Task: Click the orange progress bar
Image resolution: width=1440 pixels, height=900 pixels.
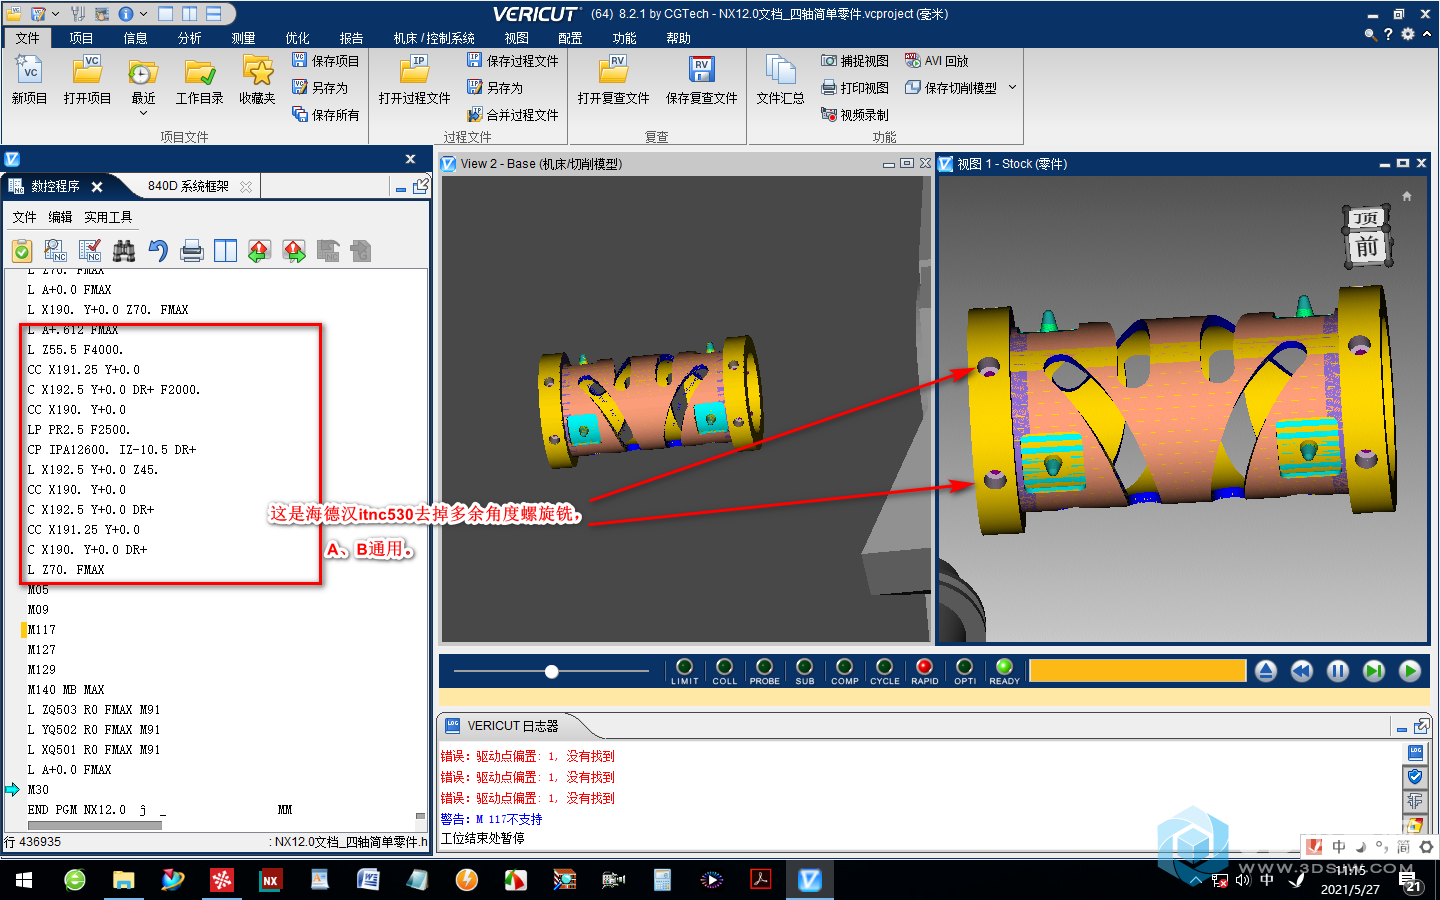Action: tap(1138, 670)
